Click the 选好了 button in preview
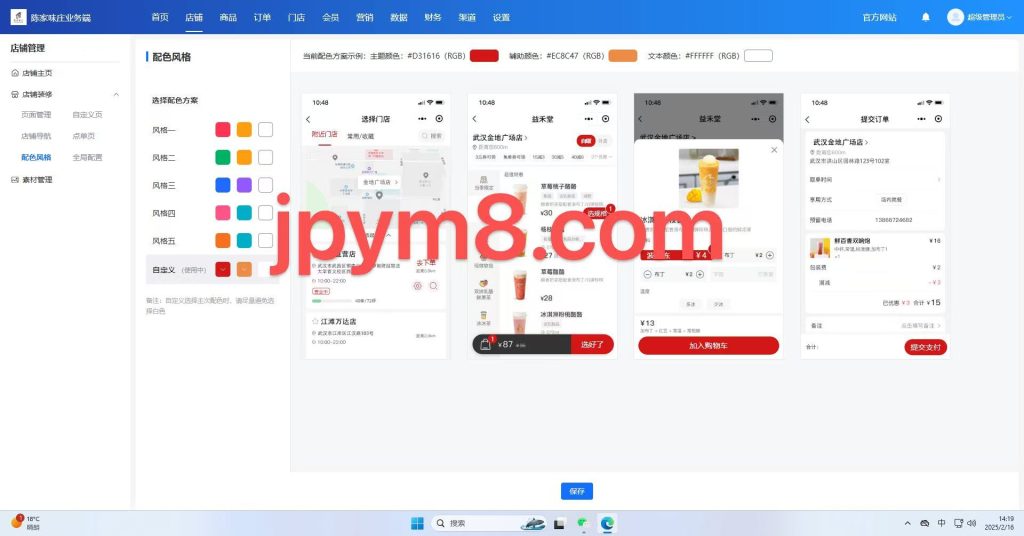This screenshot has width=1024, height=536. click(592, 344)
